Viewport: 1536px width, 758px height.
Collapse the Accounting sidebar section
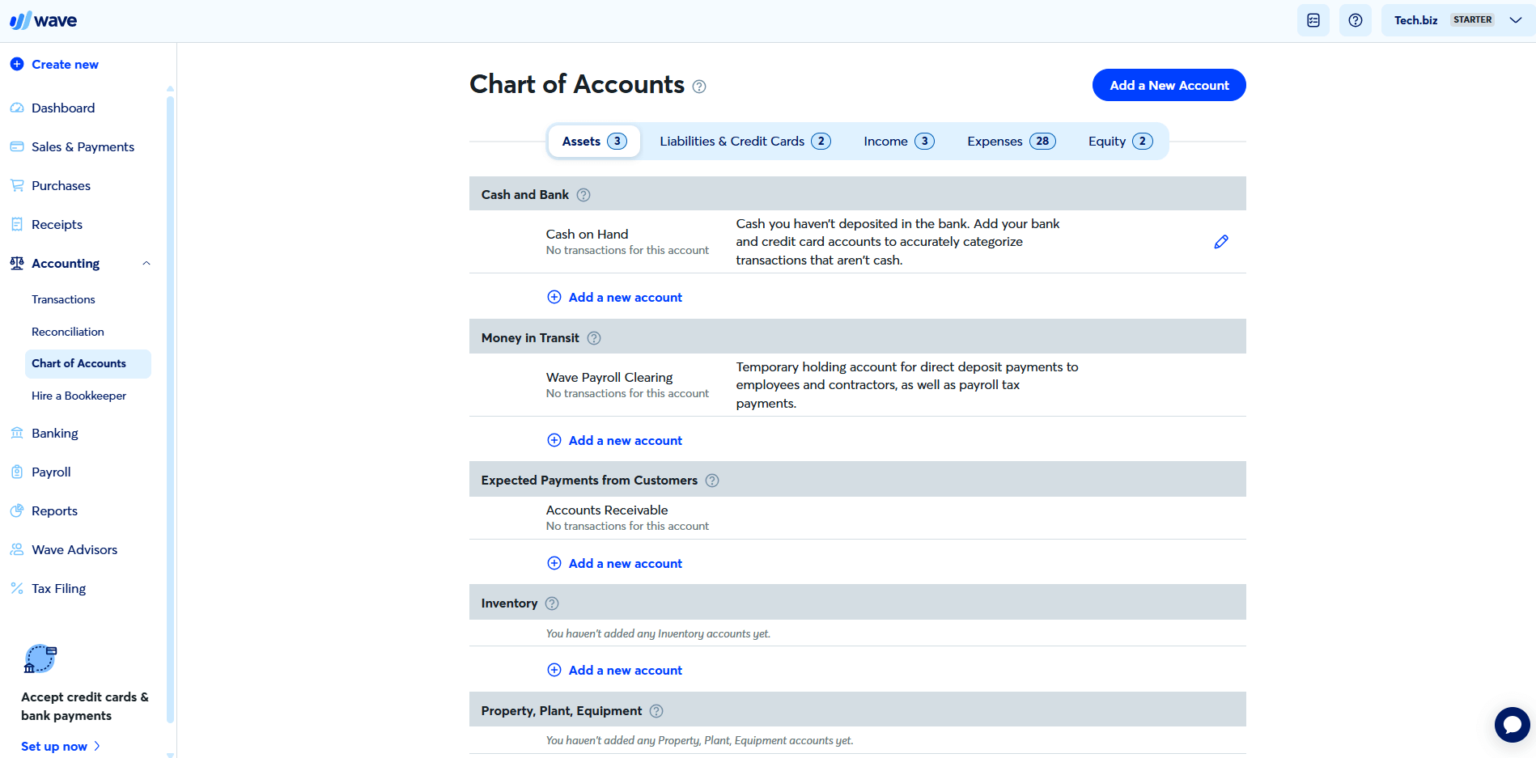coord(146,262)
